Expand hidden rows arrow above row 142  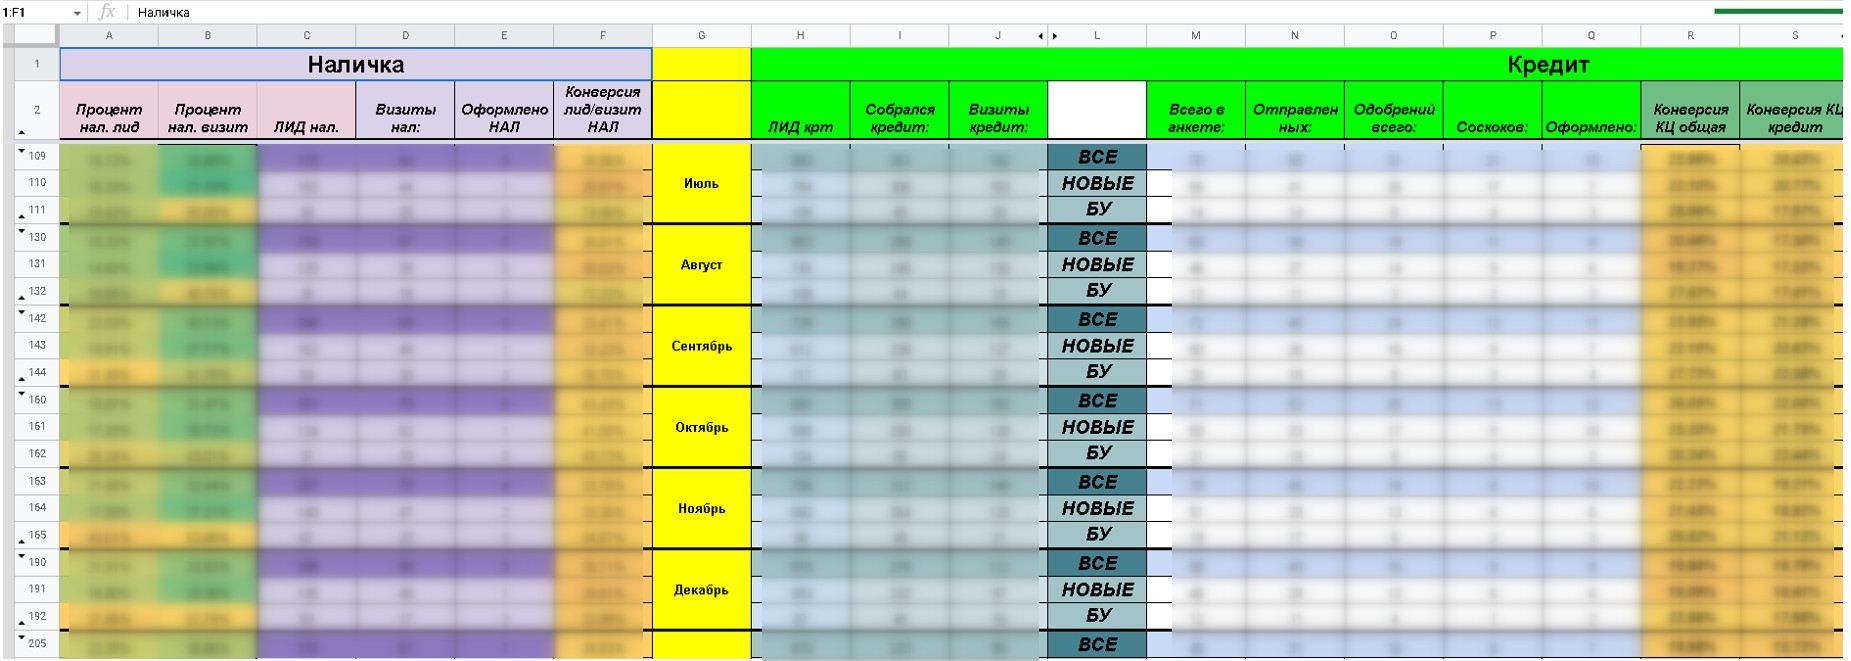[x=21, y=313]
